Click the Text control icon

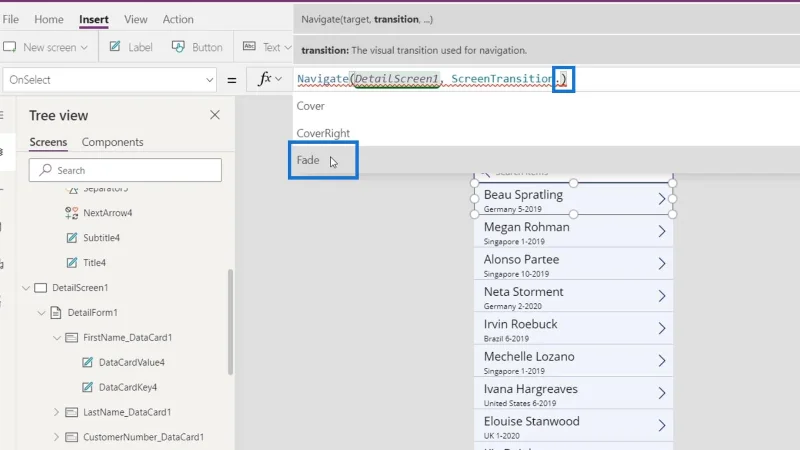click(249, 46)
